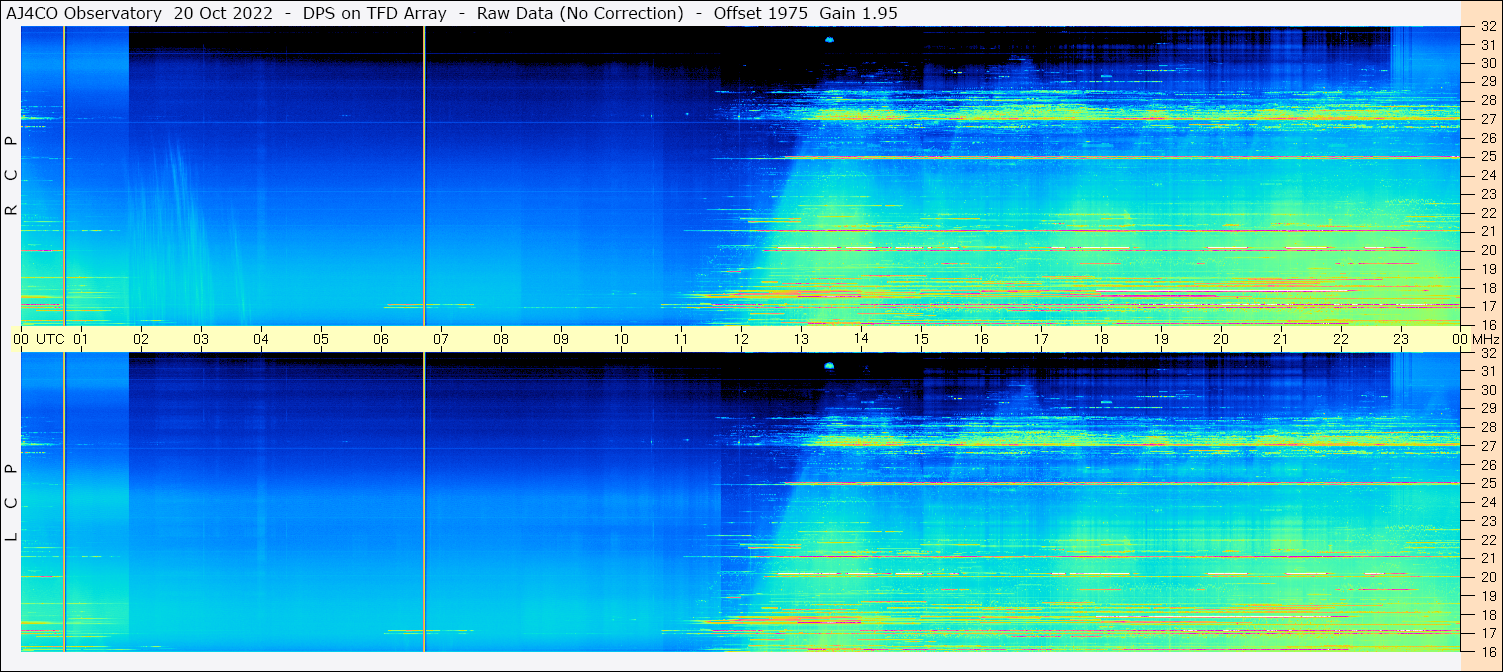
Task: Click the RCP label beside upper spectrogram
Action: [x=11, y=176]
